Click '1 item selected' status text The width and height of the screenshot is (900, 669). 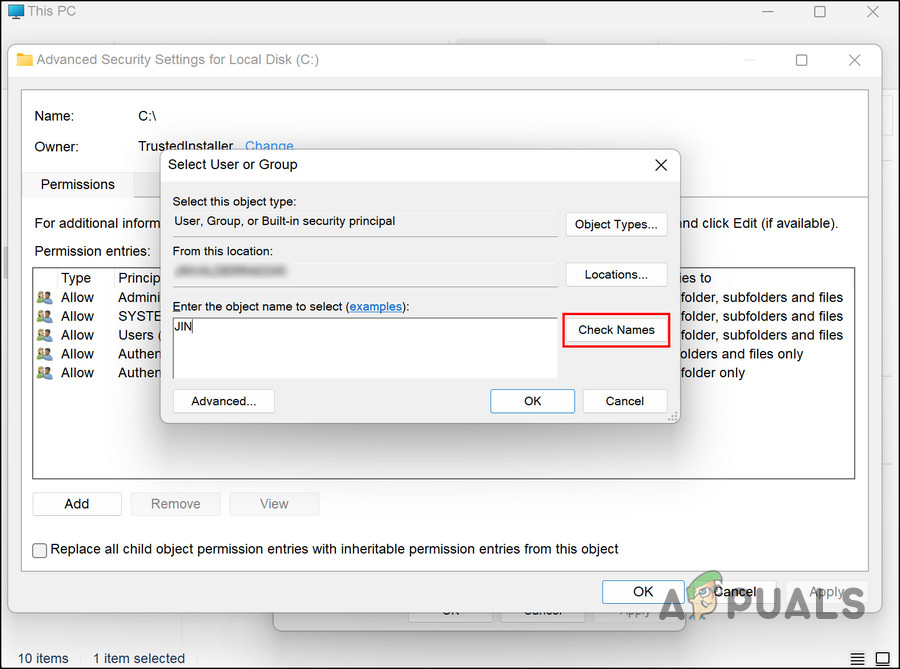tap(139, 659)
